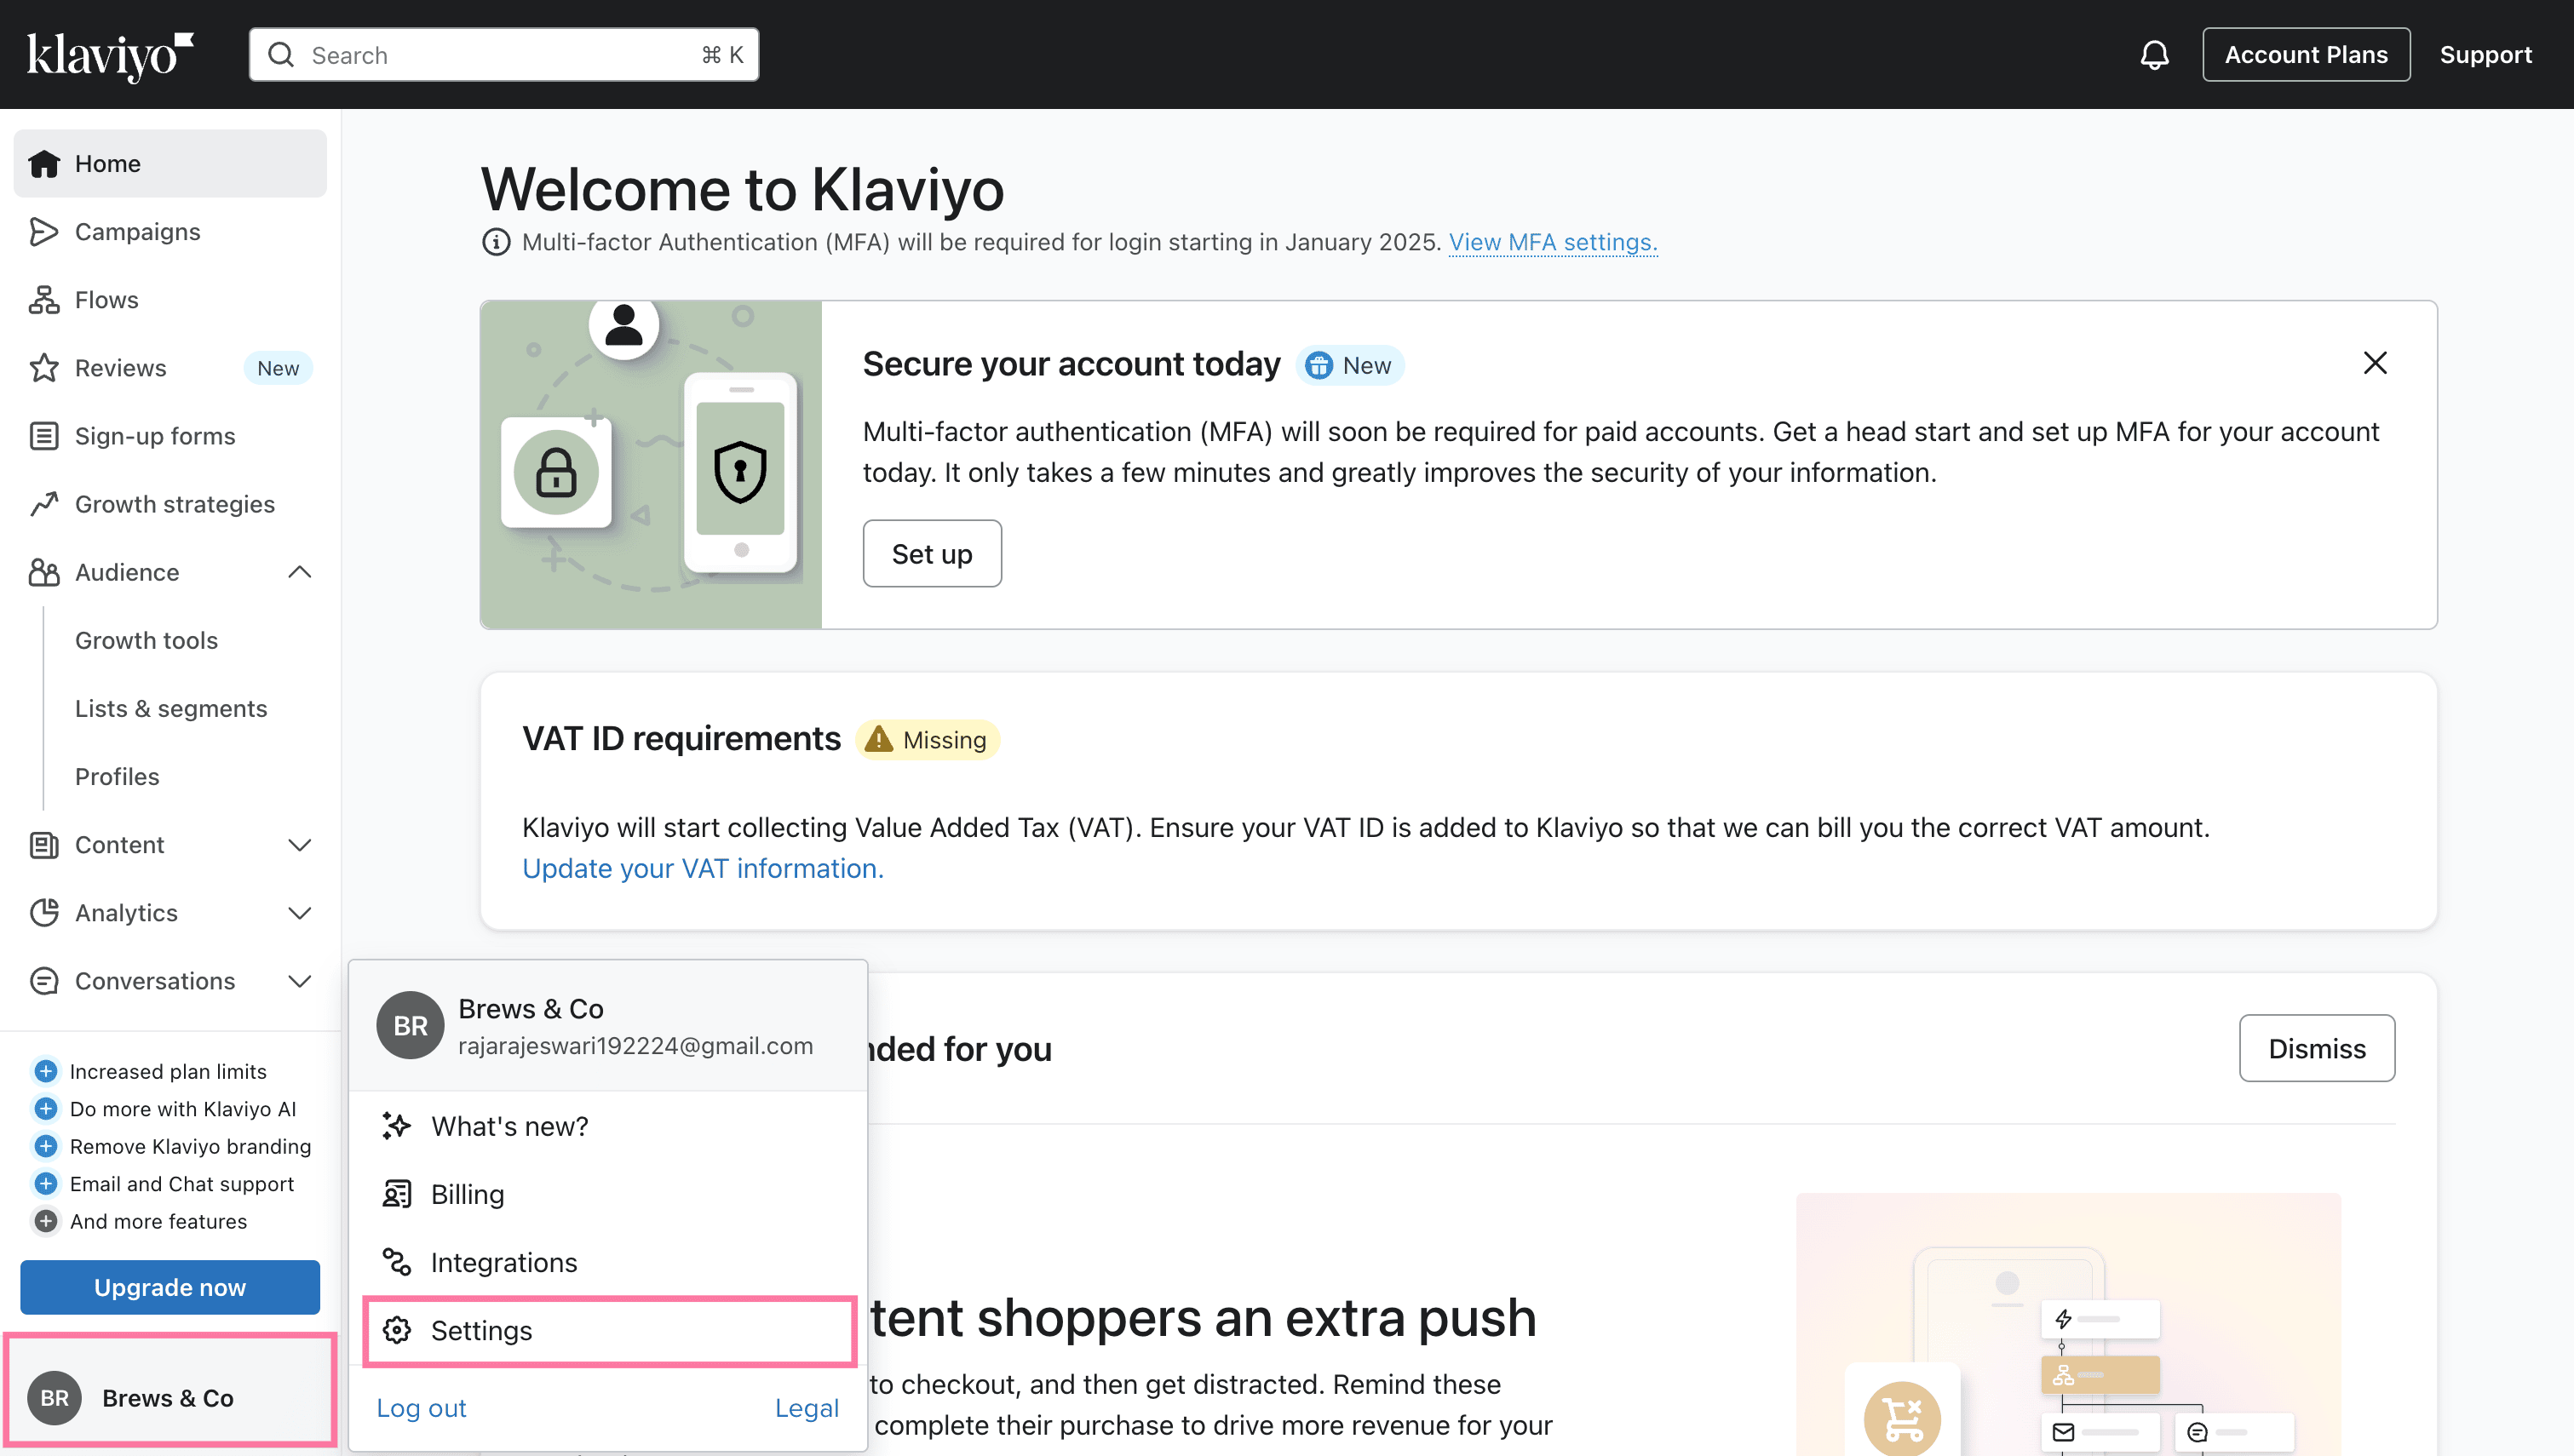The height and width of the screenshot is (1456, 2574).
Task: Close the Secure your account banner
Action: 2375,362
